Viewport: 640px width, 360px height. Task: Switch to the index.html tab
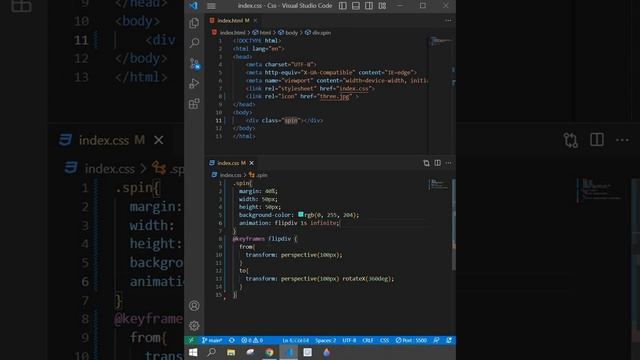tap(233, 20)
